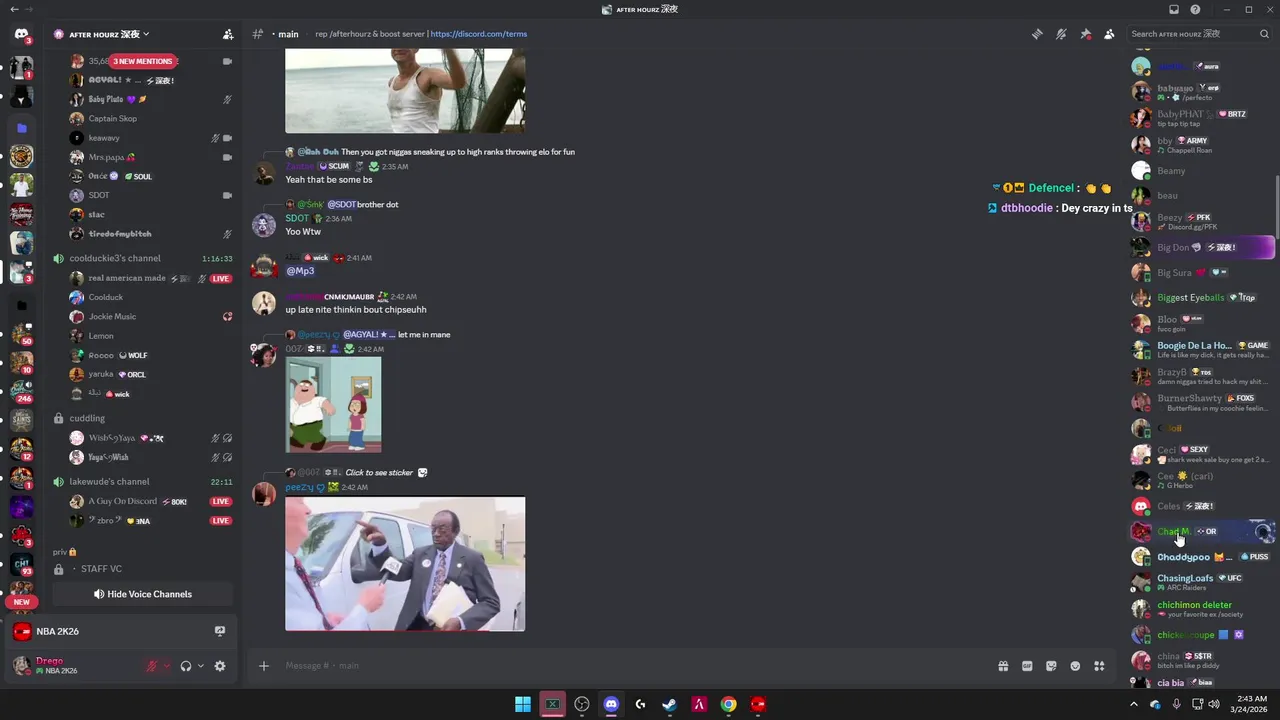The image size is (1280, 720).
Task: Click the invite people icon by server name
Action: (228, 34)
